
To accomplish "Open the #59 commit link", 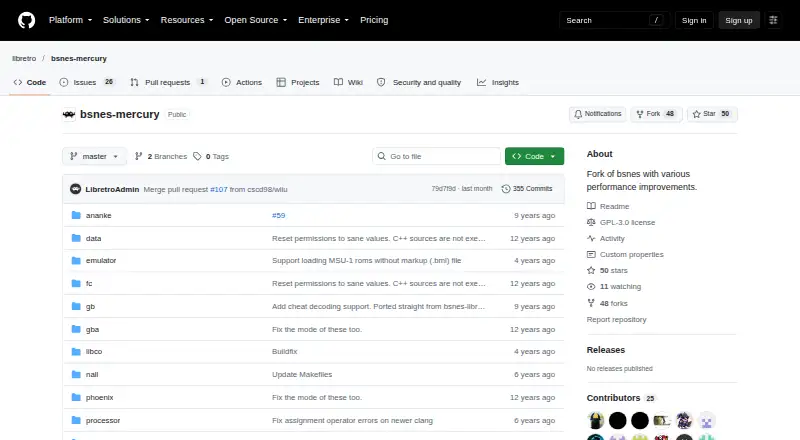I will (x=279, y=215).
